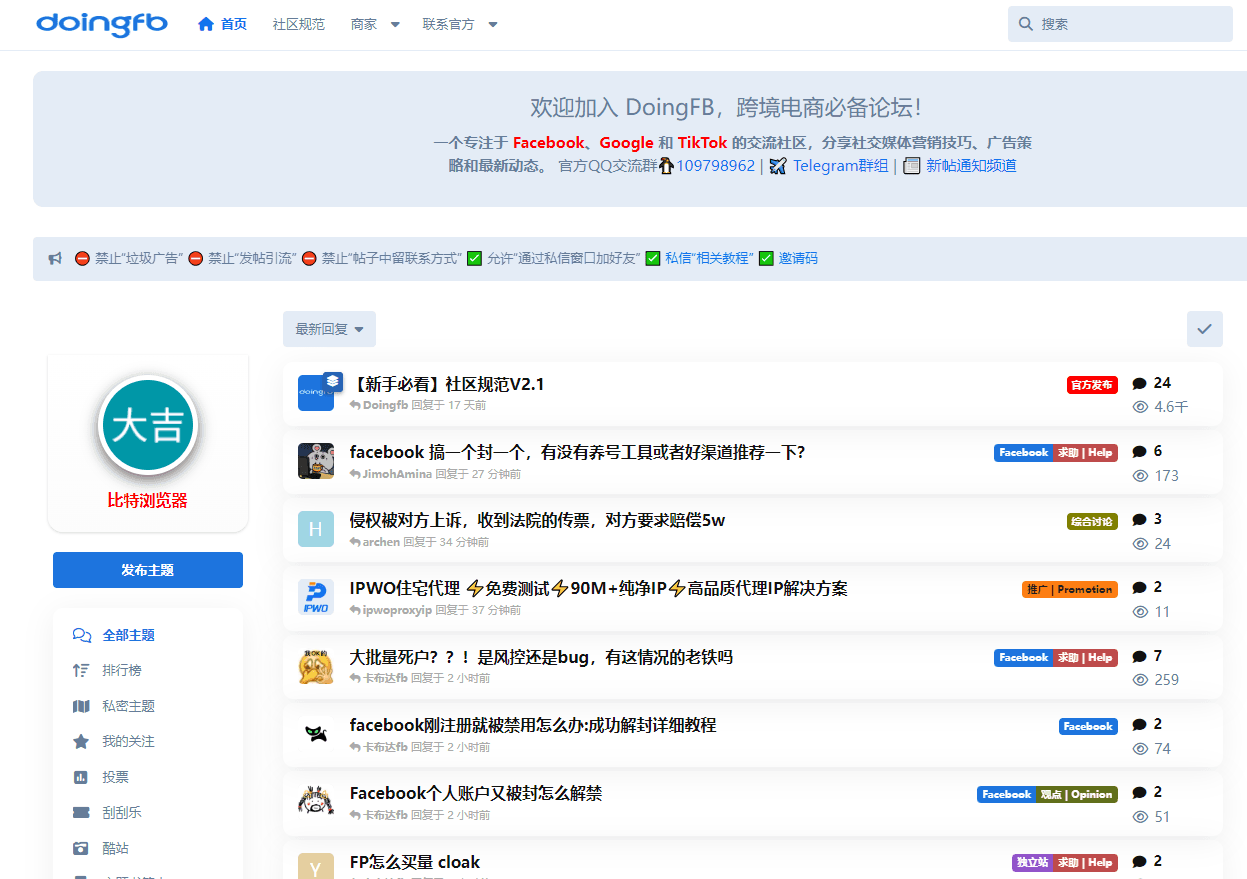Select the 我的关注 star icon
This screenshot has width=1247, height=879.
81,742
